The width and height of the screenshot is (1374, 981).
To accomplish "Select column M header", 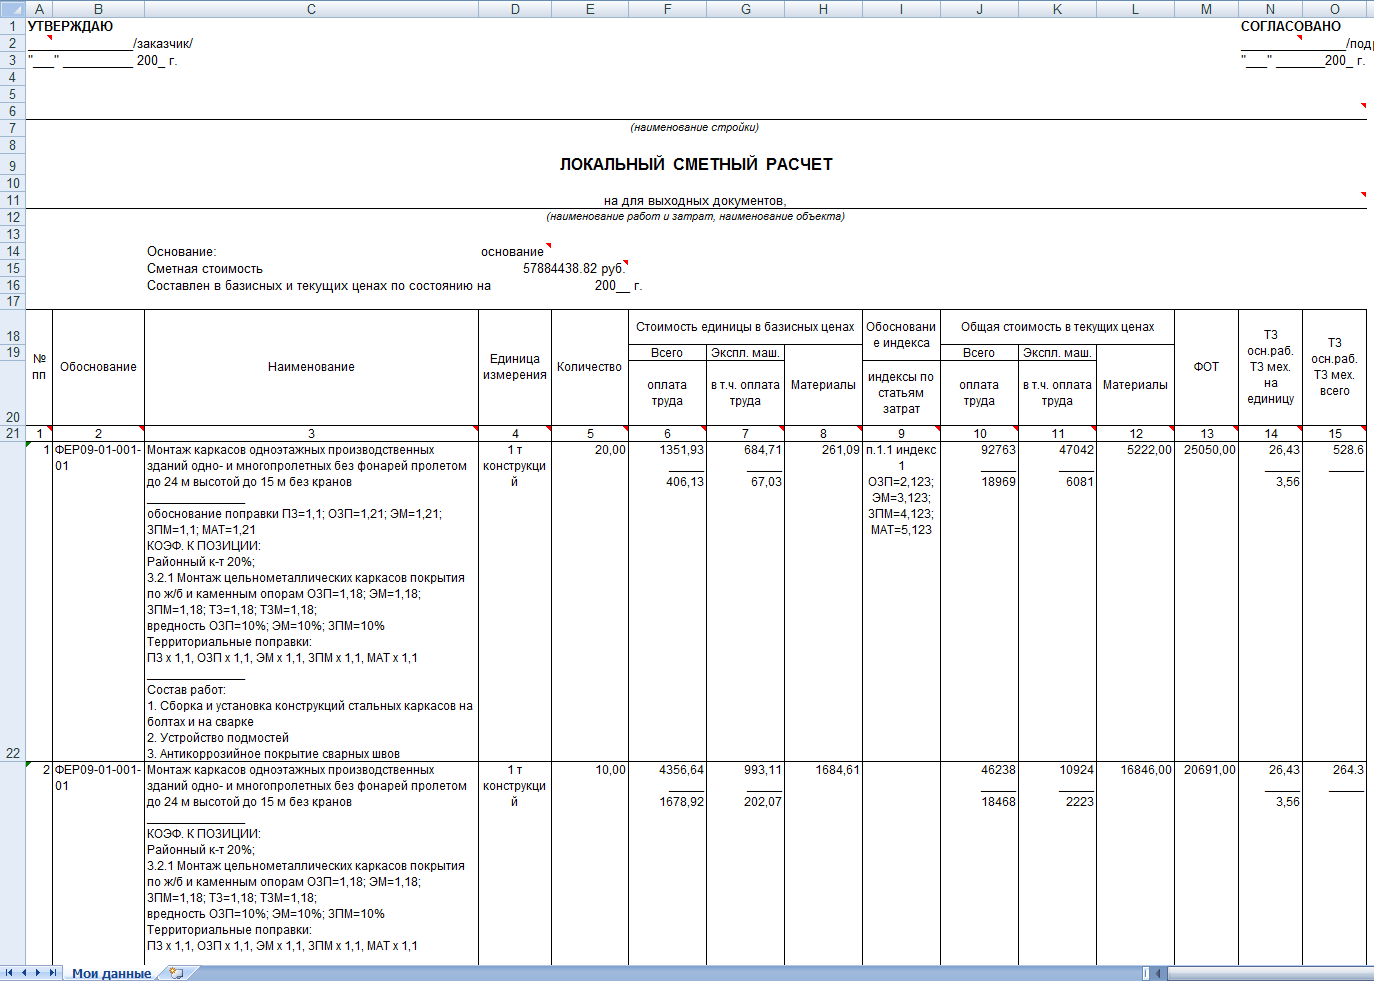I will [x=1206, y=9].
